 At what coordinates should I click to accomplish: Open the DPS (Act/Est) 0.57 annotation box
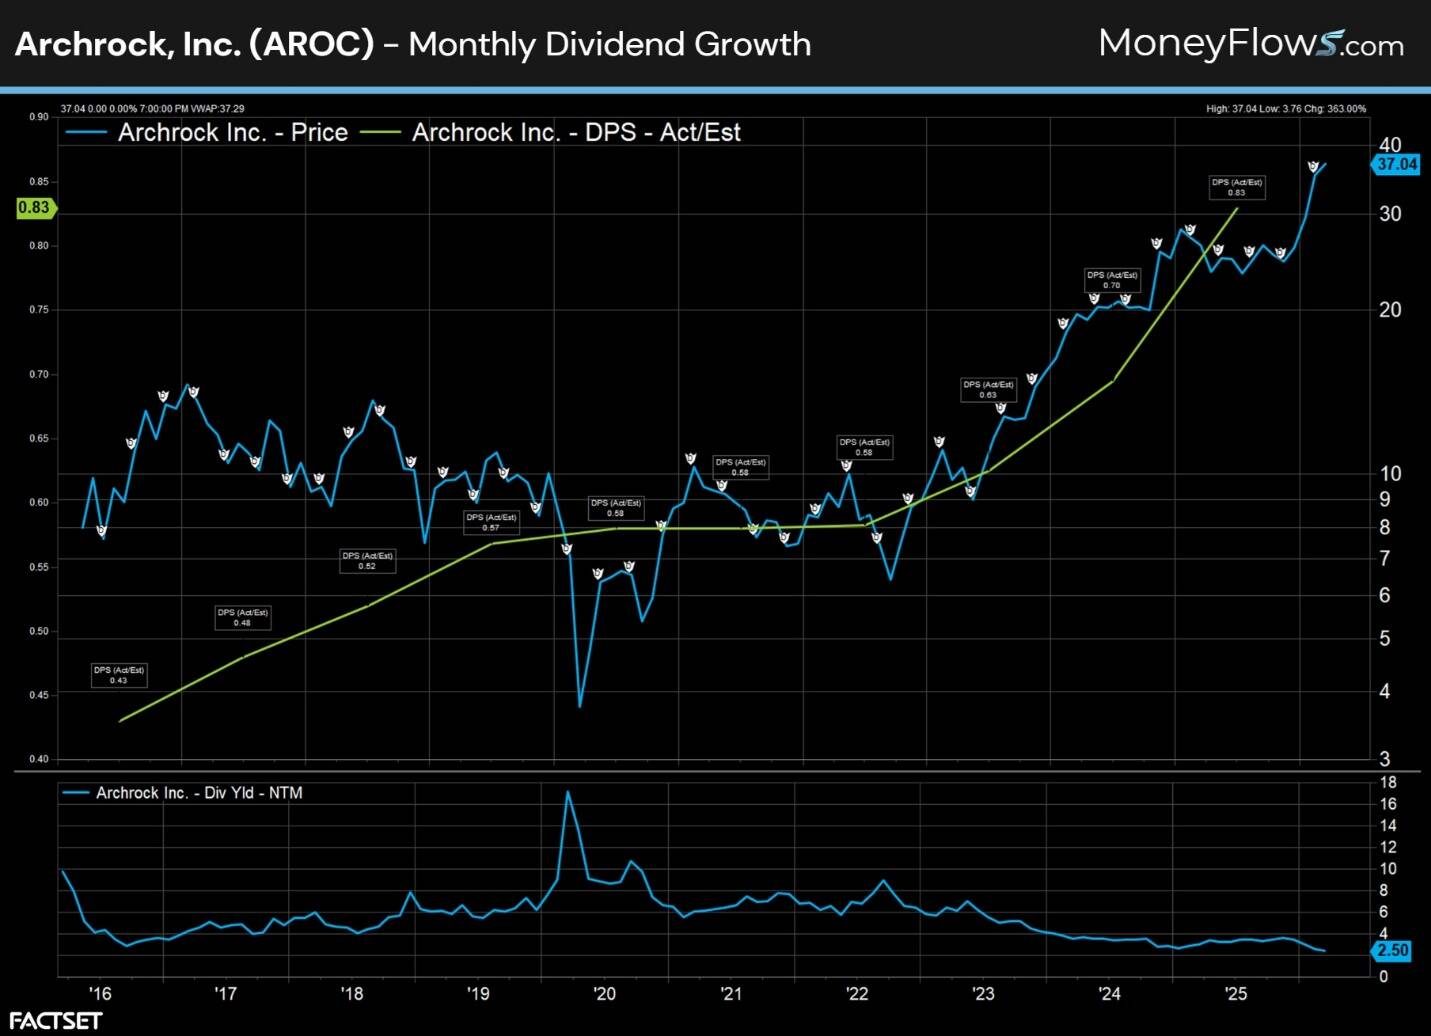(491, 522)
